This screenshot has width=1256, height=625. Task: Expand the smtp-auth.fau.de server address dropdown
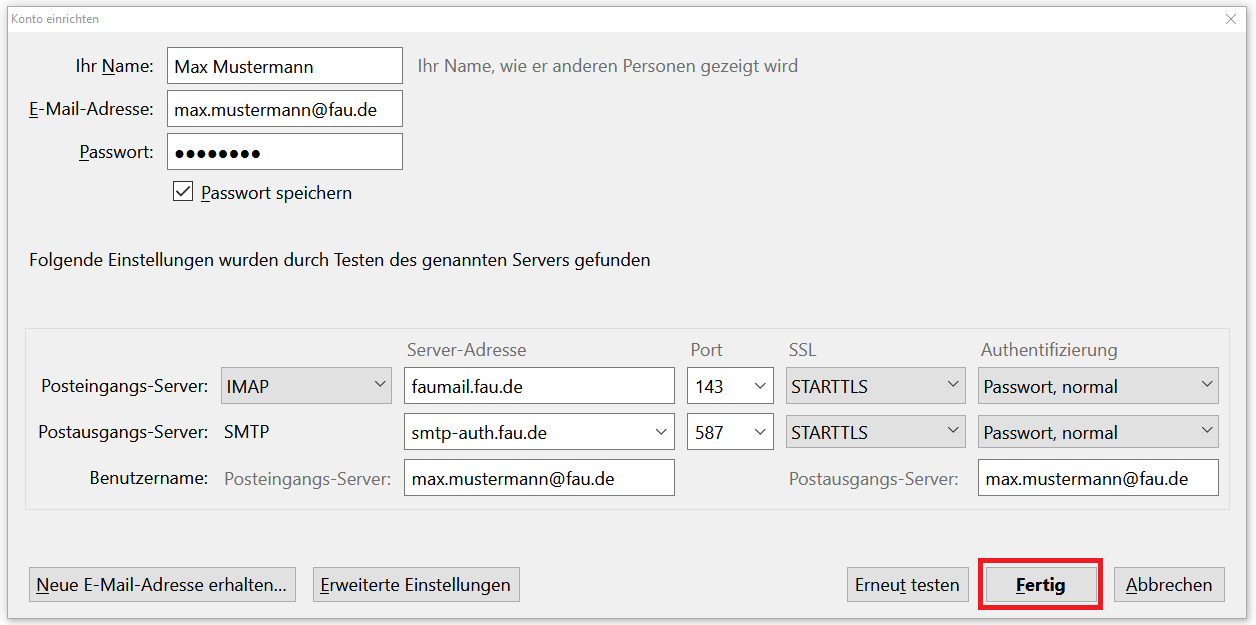click(x=660, y=432)
